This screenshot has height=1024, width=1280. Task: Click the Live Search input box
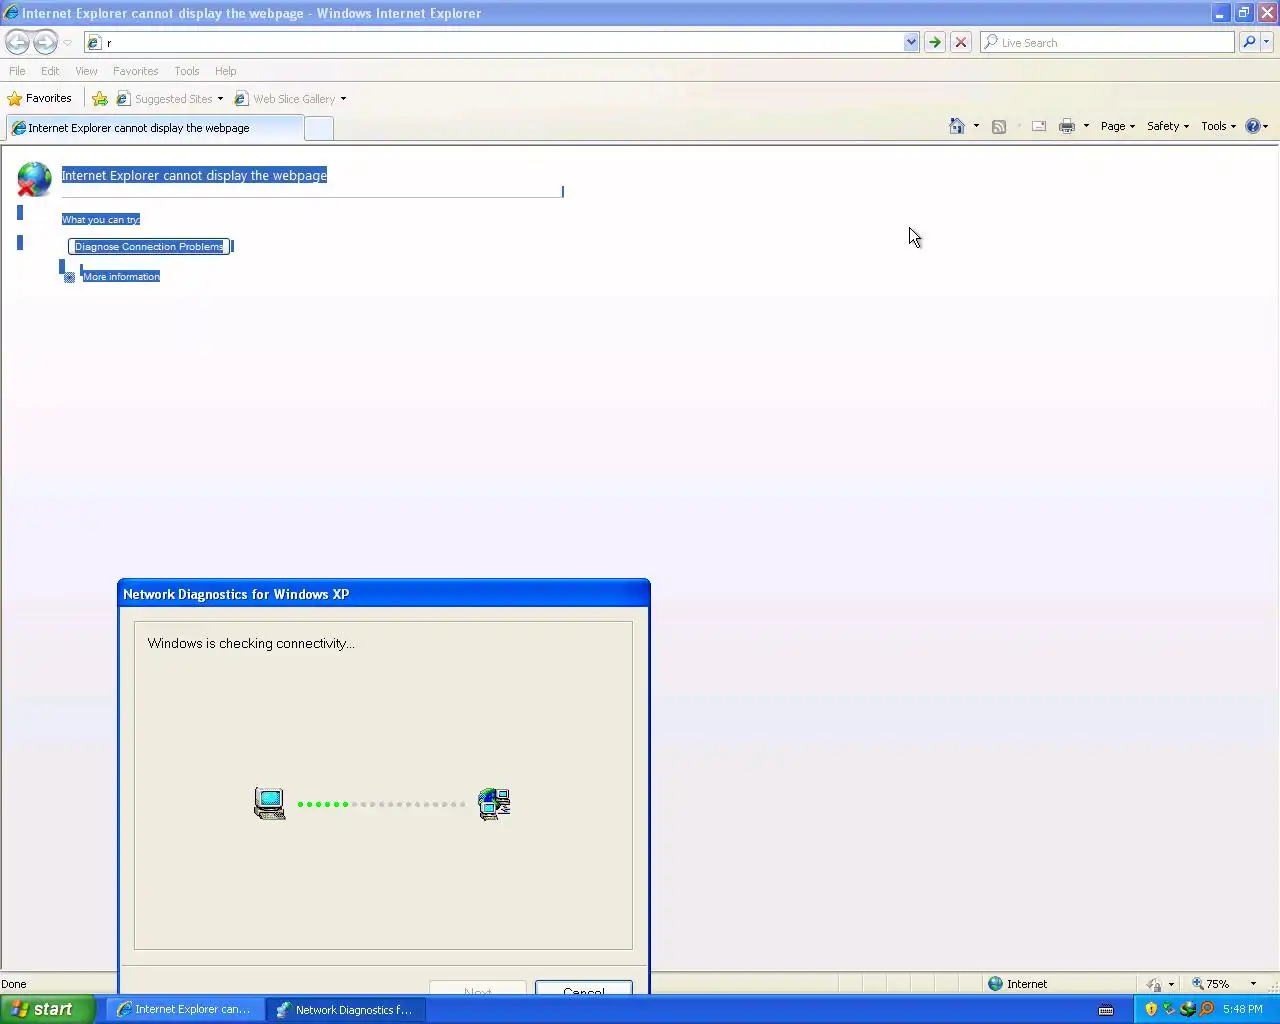pyautogui.click(x=1107, y=42)
